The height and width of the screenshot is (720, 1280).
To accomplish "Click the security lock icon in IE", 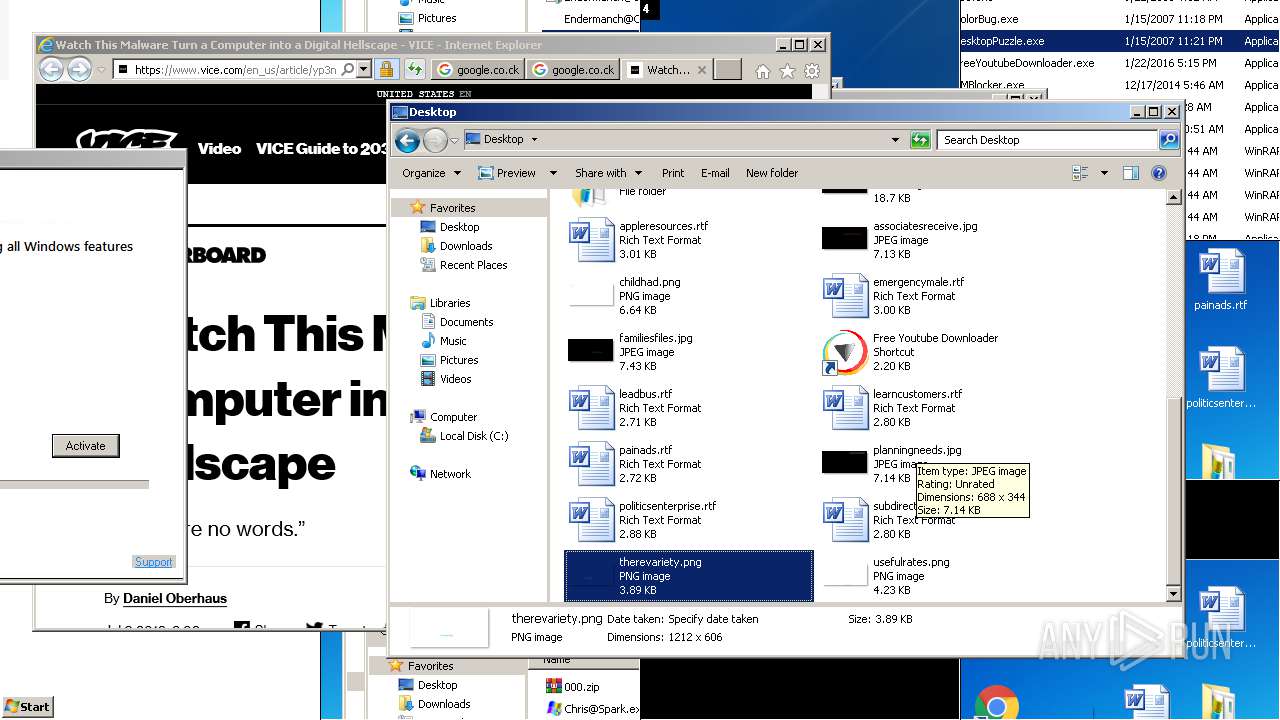I will [386, 70].
